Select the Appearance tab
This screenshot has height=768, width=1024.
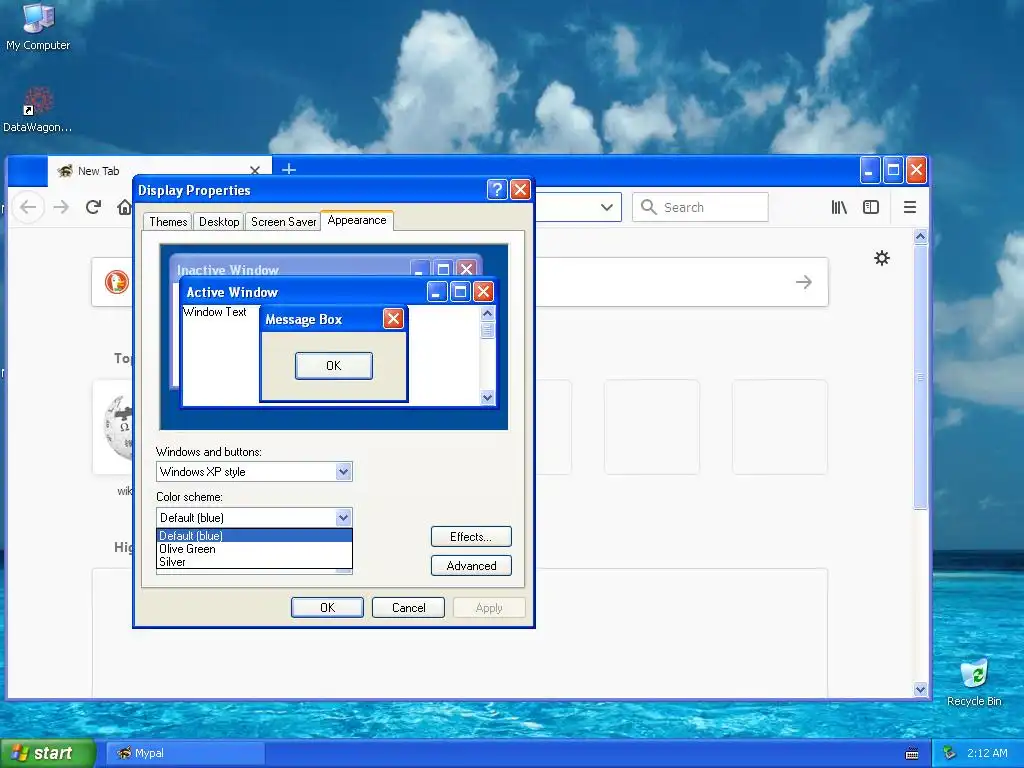[357, 220]
